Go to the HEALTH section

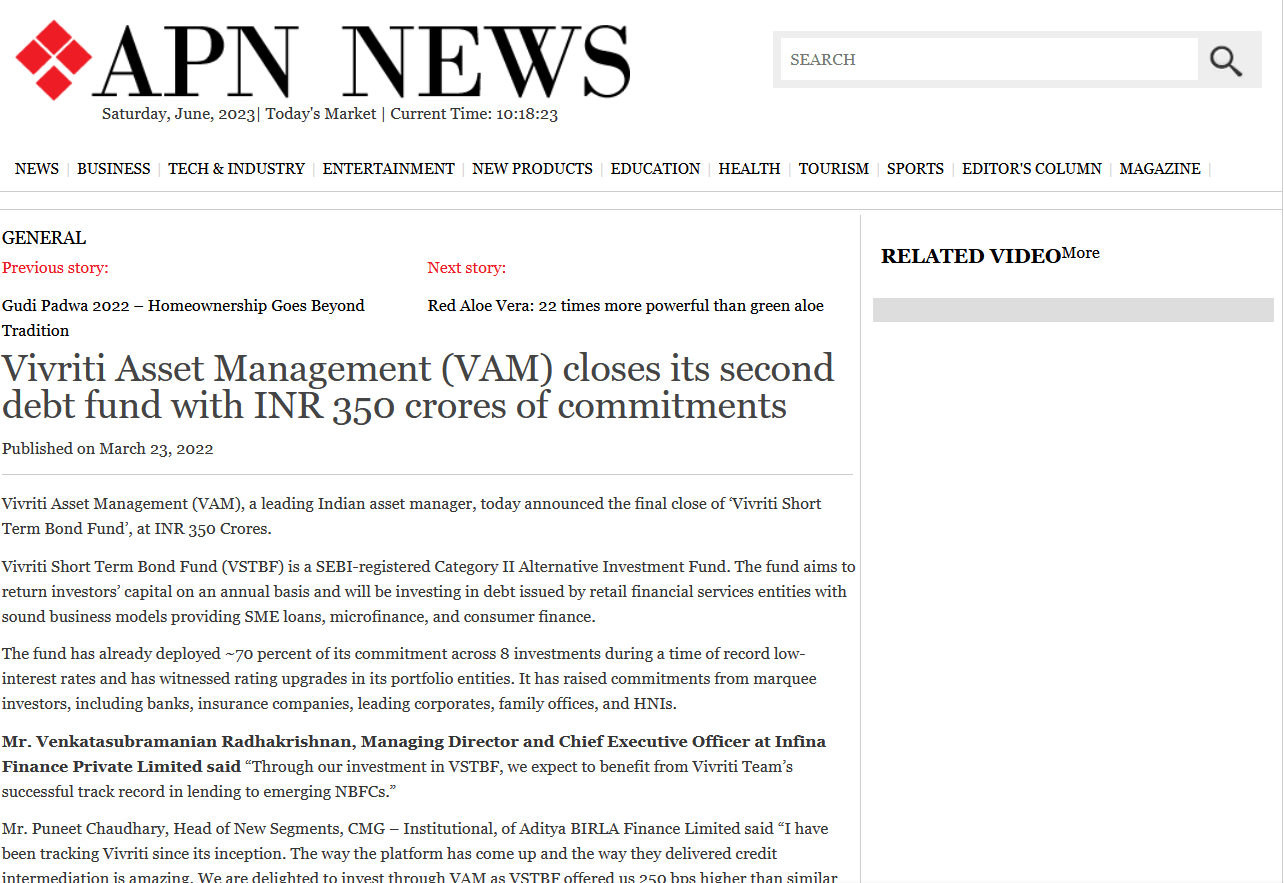(x=749, y=169)
